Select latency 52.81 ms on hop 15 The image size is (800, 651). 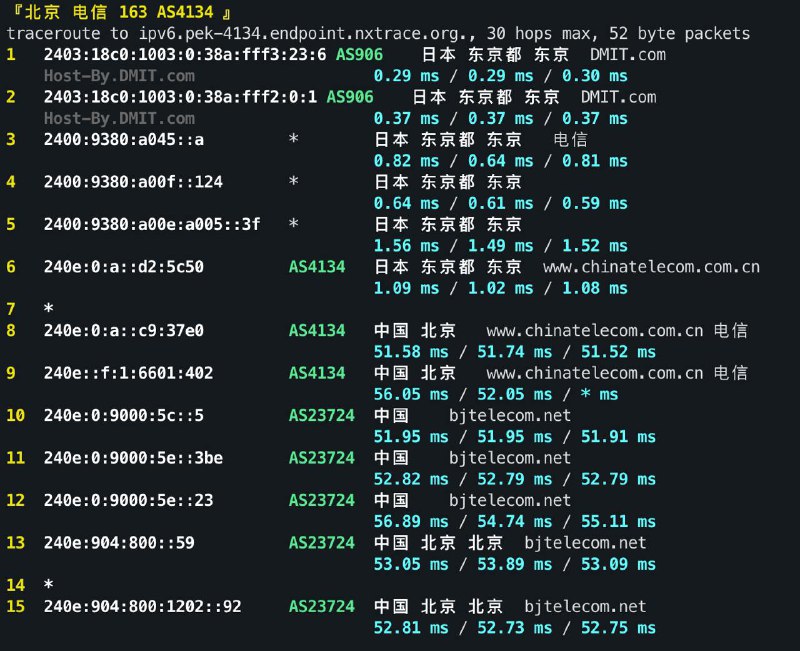411,628
